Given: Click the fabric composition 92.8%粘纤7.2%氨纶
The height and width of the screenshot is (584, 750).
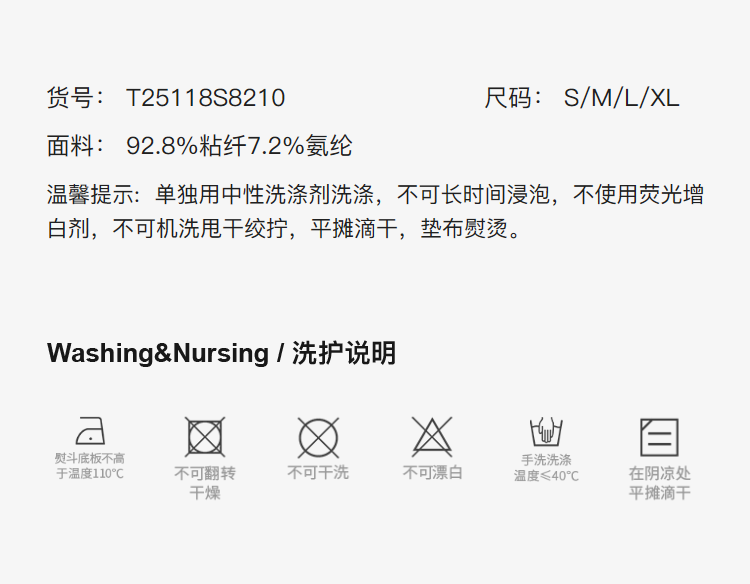Looking at the screenshot, I should click(239, 145).
